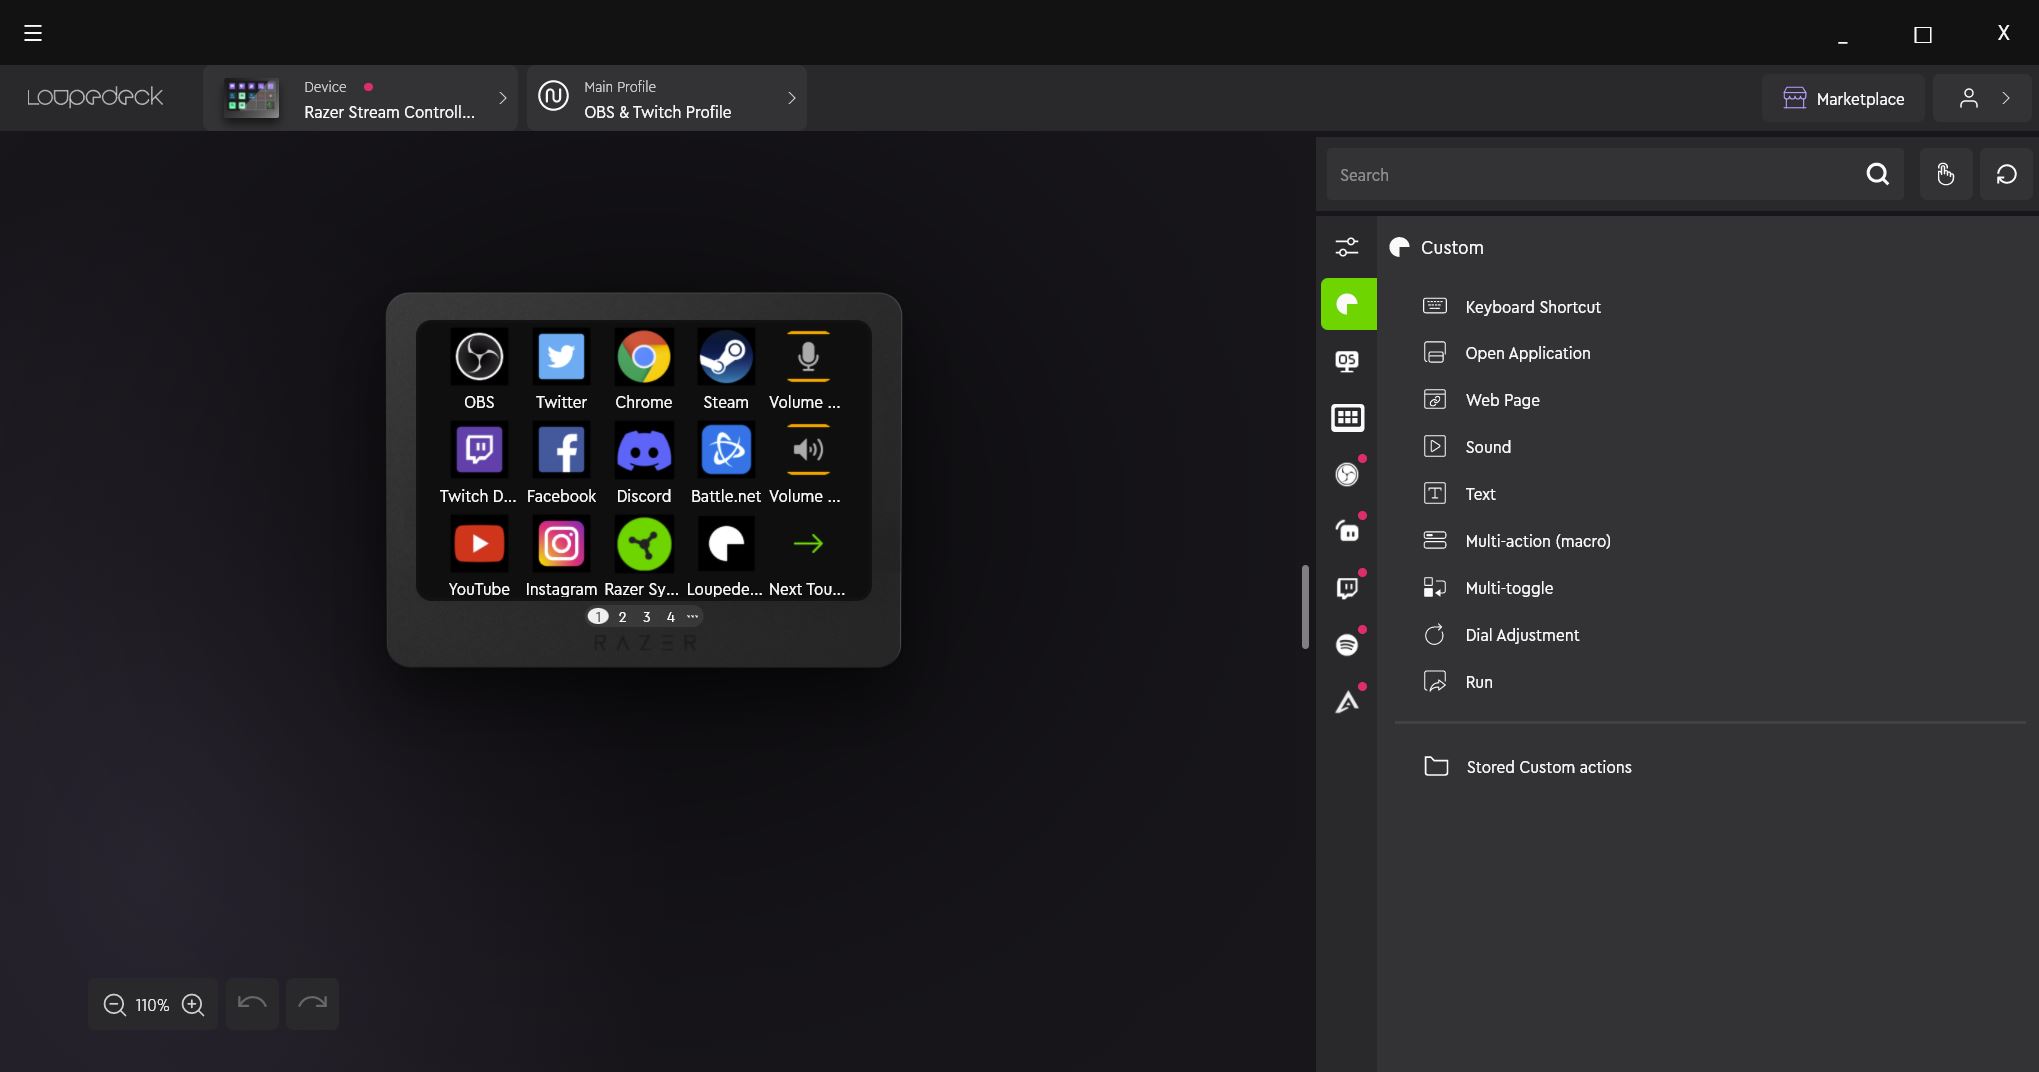This screenshot has height=1072, width=2039.
Task: Open the Custom actions sidebar tab
Action: 1348,304
